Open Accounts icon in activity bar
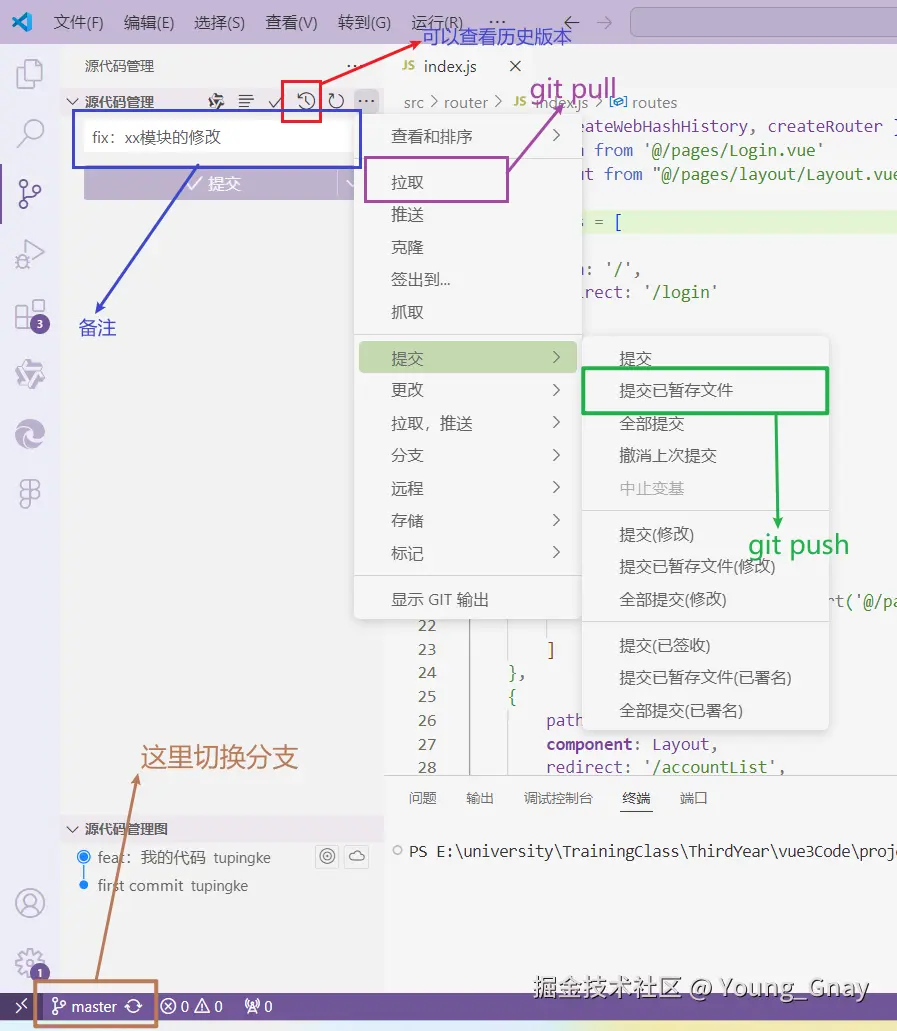 coord(30,903)
